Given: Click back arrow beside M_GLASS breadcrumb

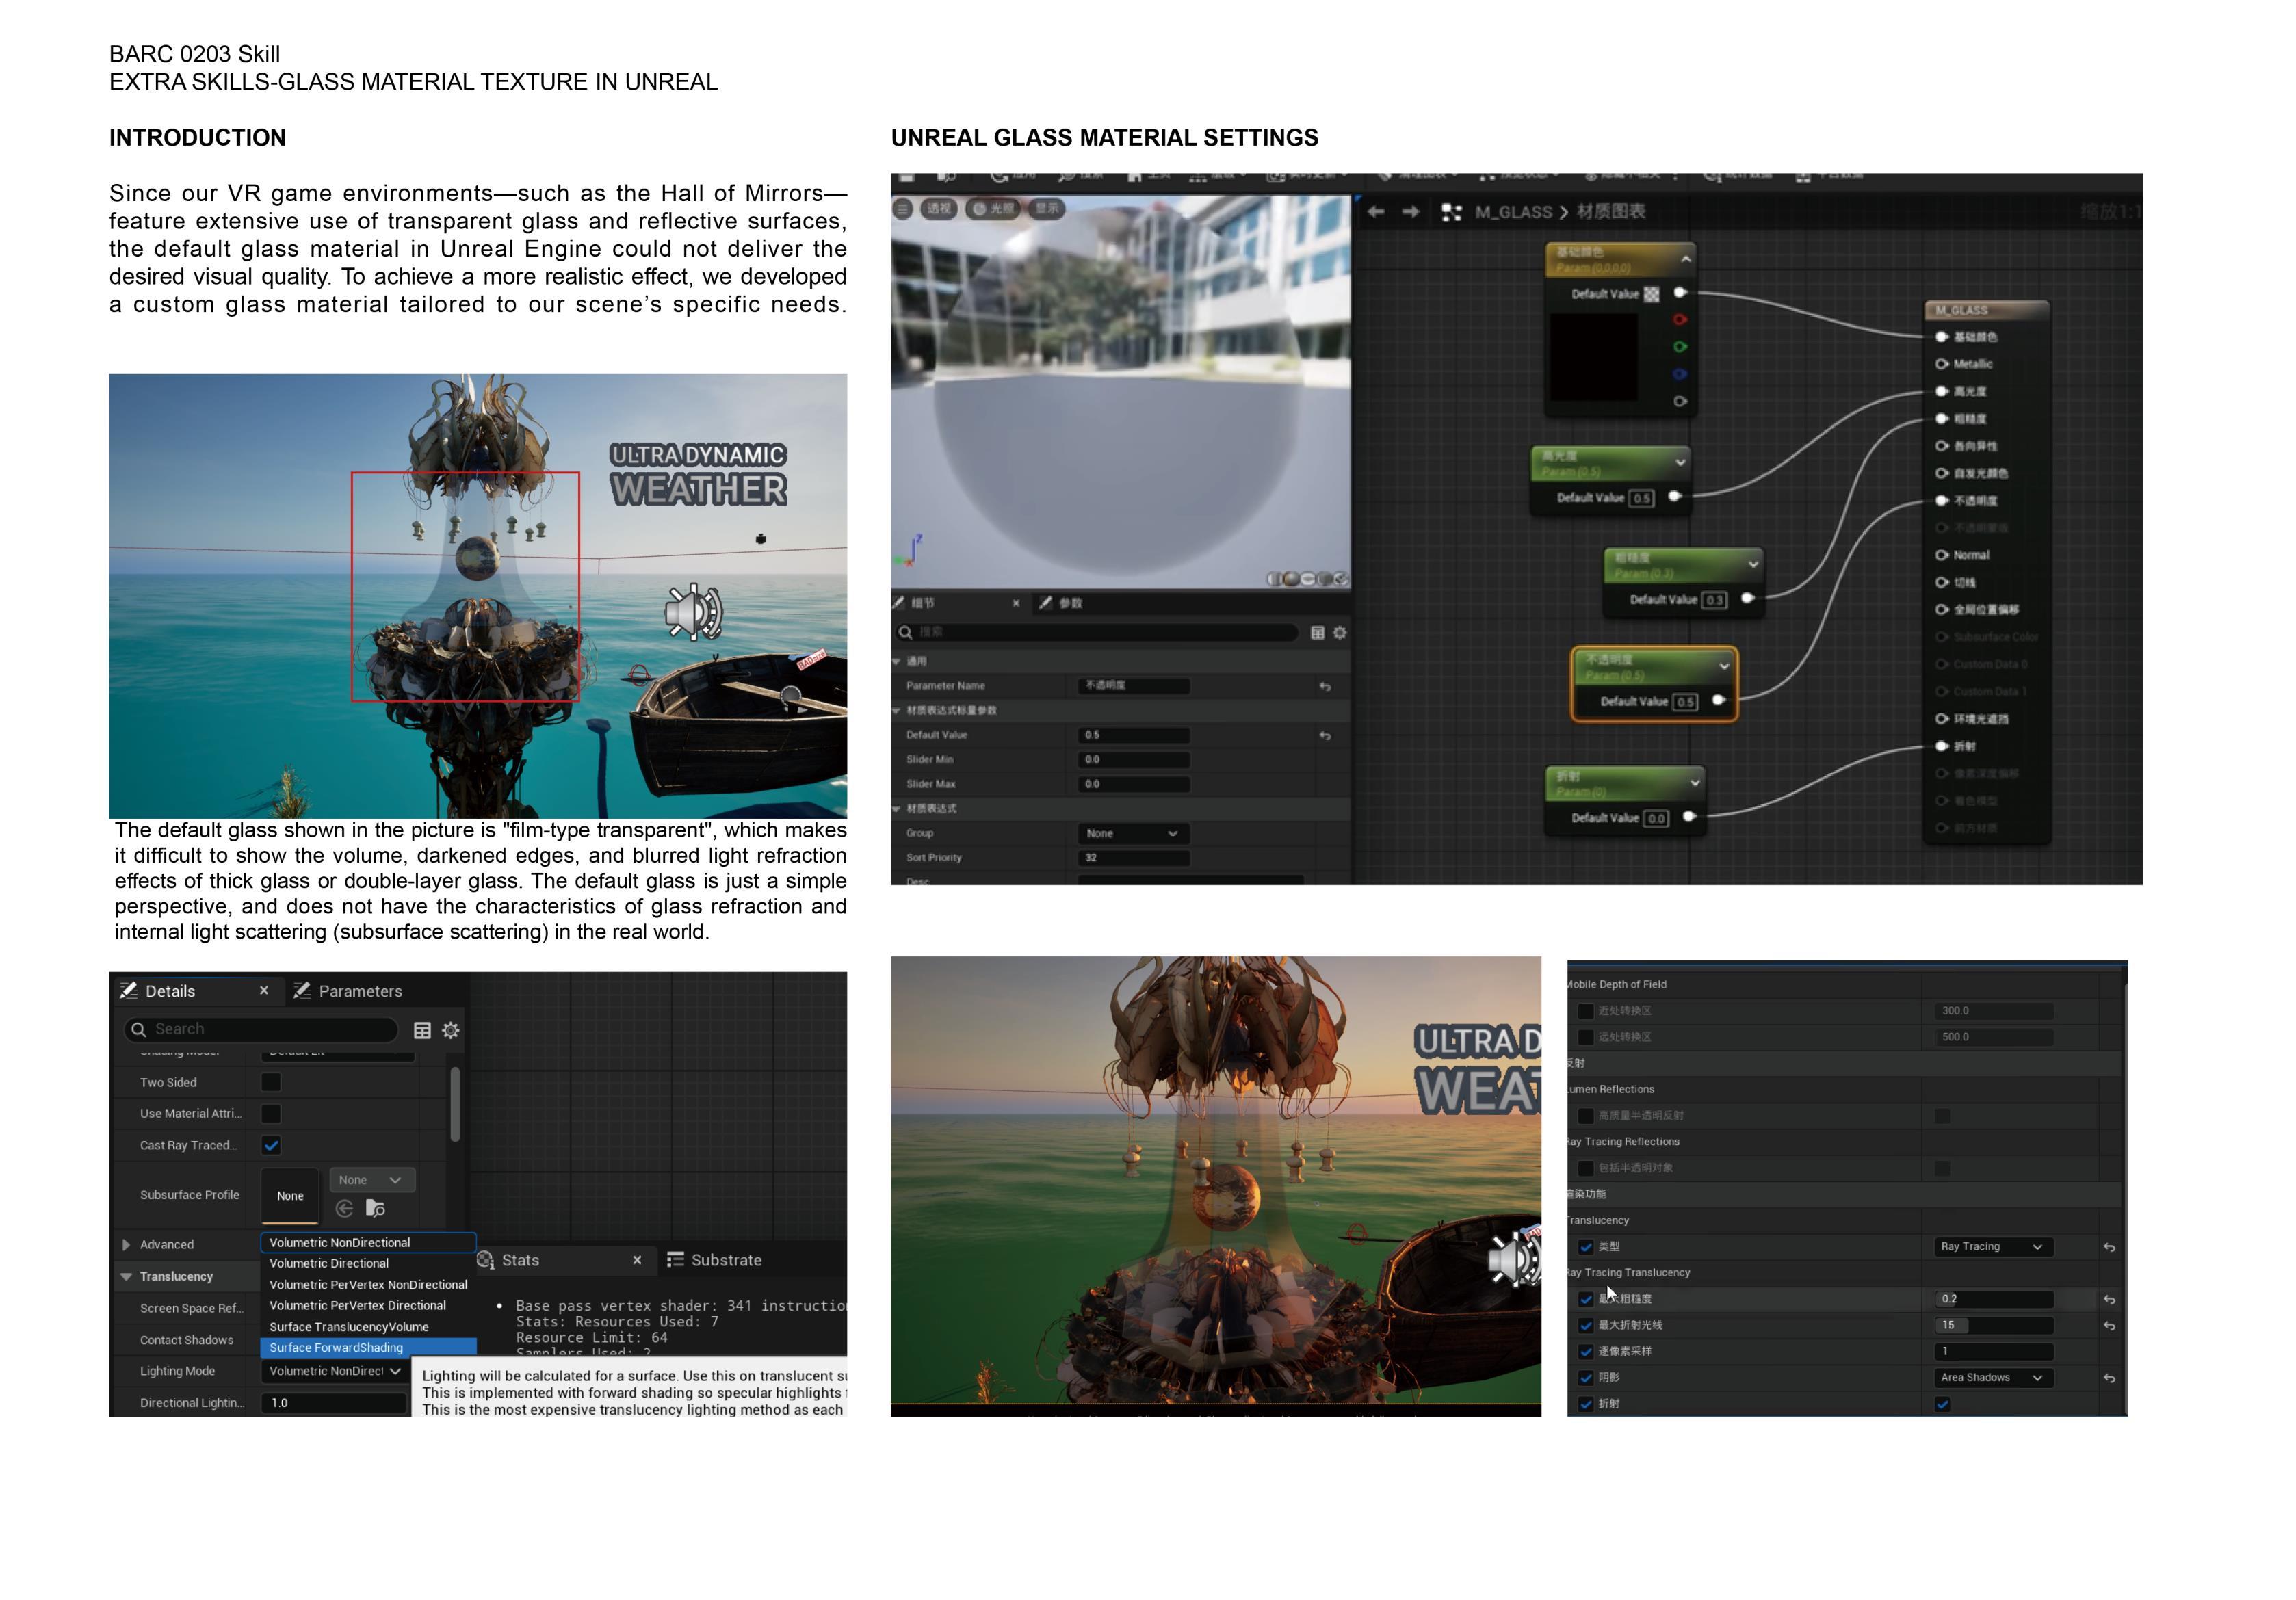Looking at the screenshot, I should [x=1376, y=212].
